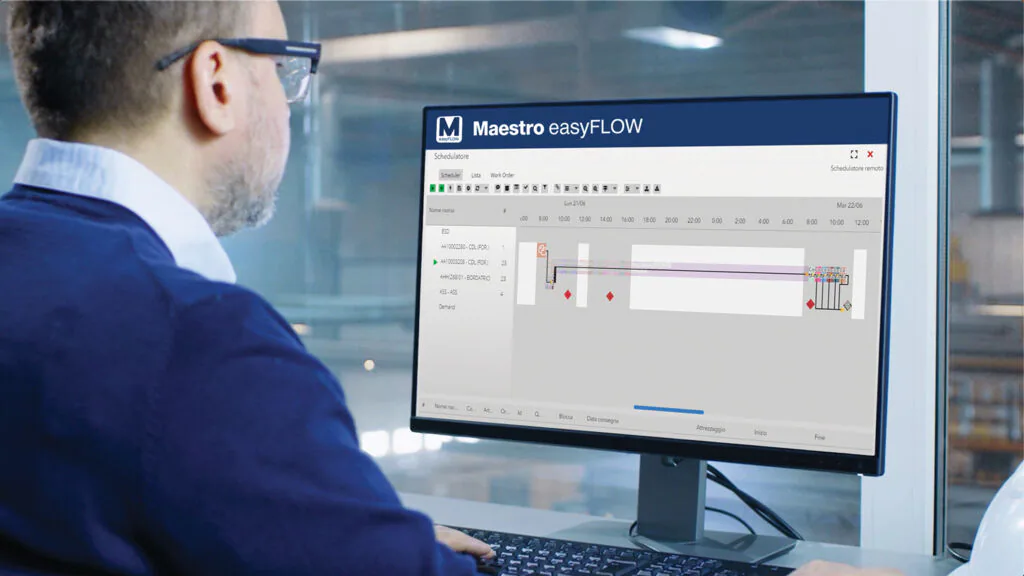The image size is (1024, 576).
Task: Click the first green toolbar button
Action: pyautogui.click(x=432, y=188)
